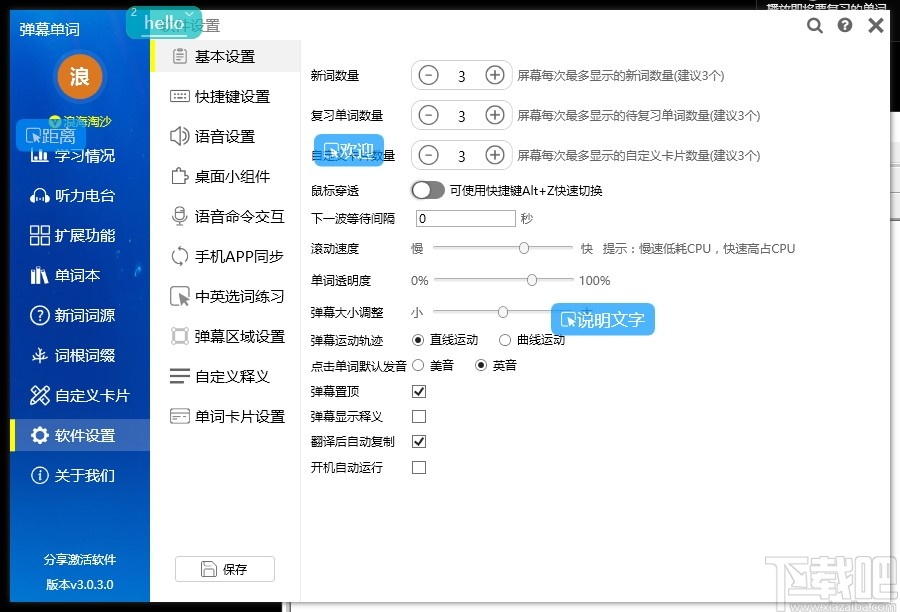Uncheck the 弹幕置顶 checkbox
This screenshot has width=900, height=612.
click(x=417, y=391)
